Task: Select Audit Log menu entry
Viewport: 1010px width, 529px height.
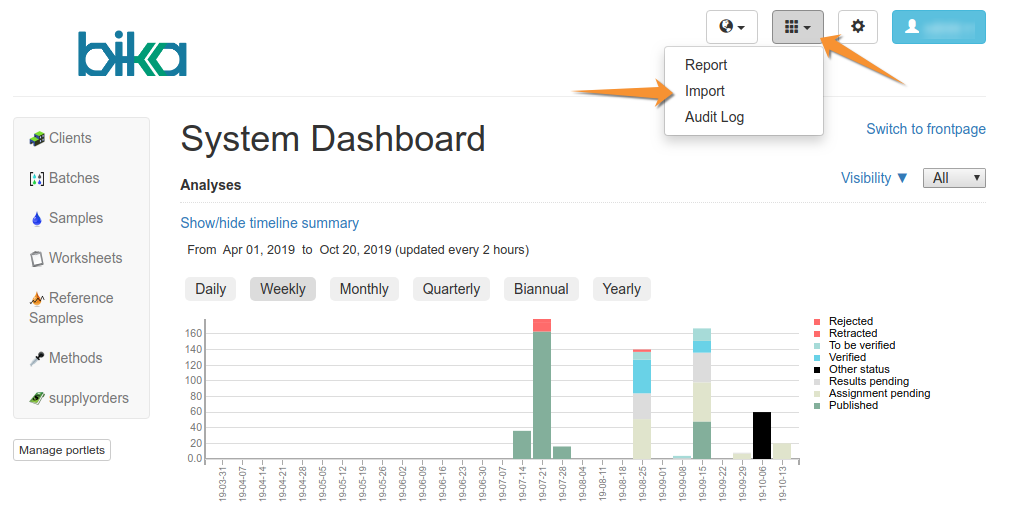Action: tap(714, 117)
